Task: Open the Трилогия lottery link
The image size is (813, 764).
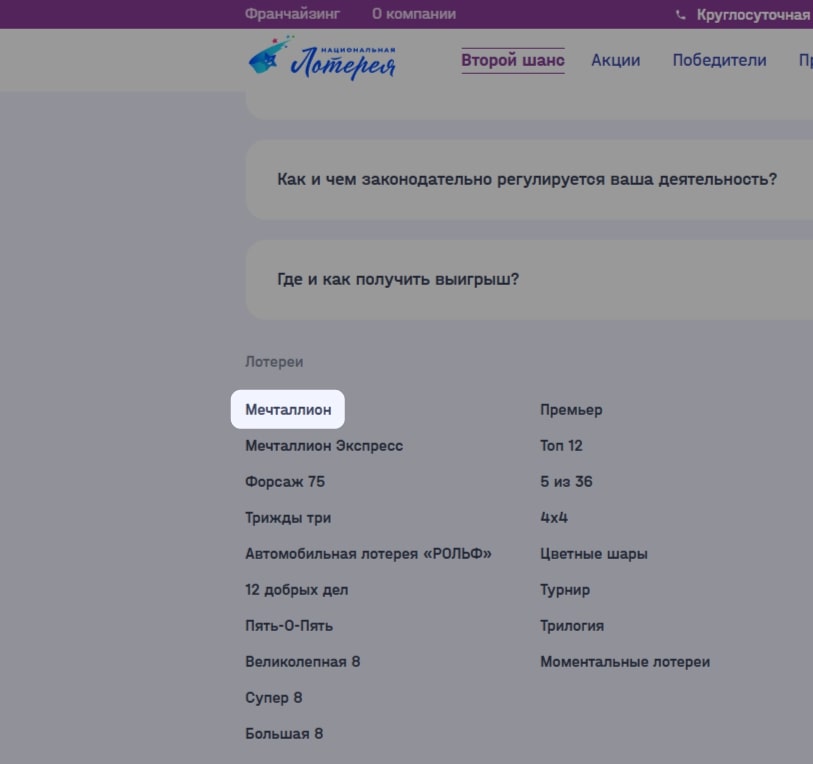Action: point(572,626)
